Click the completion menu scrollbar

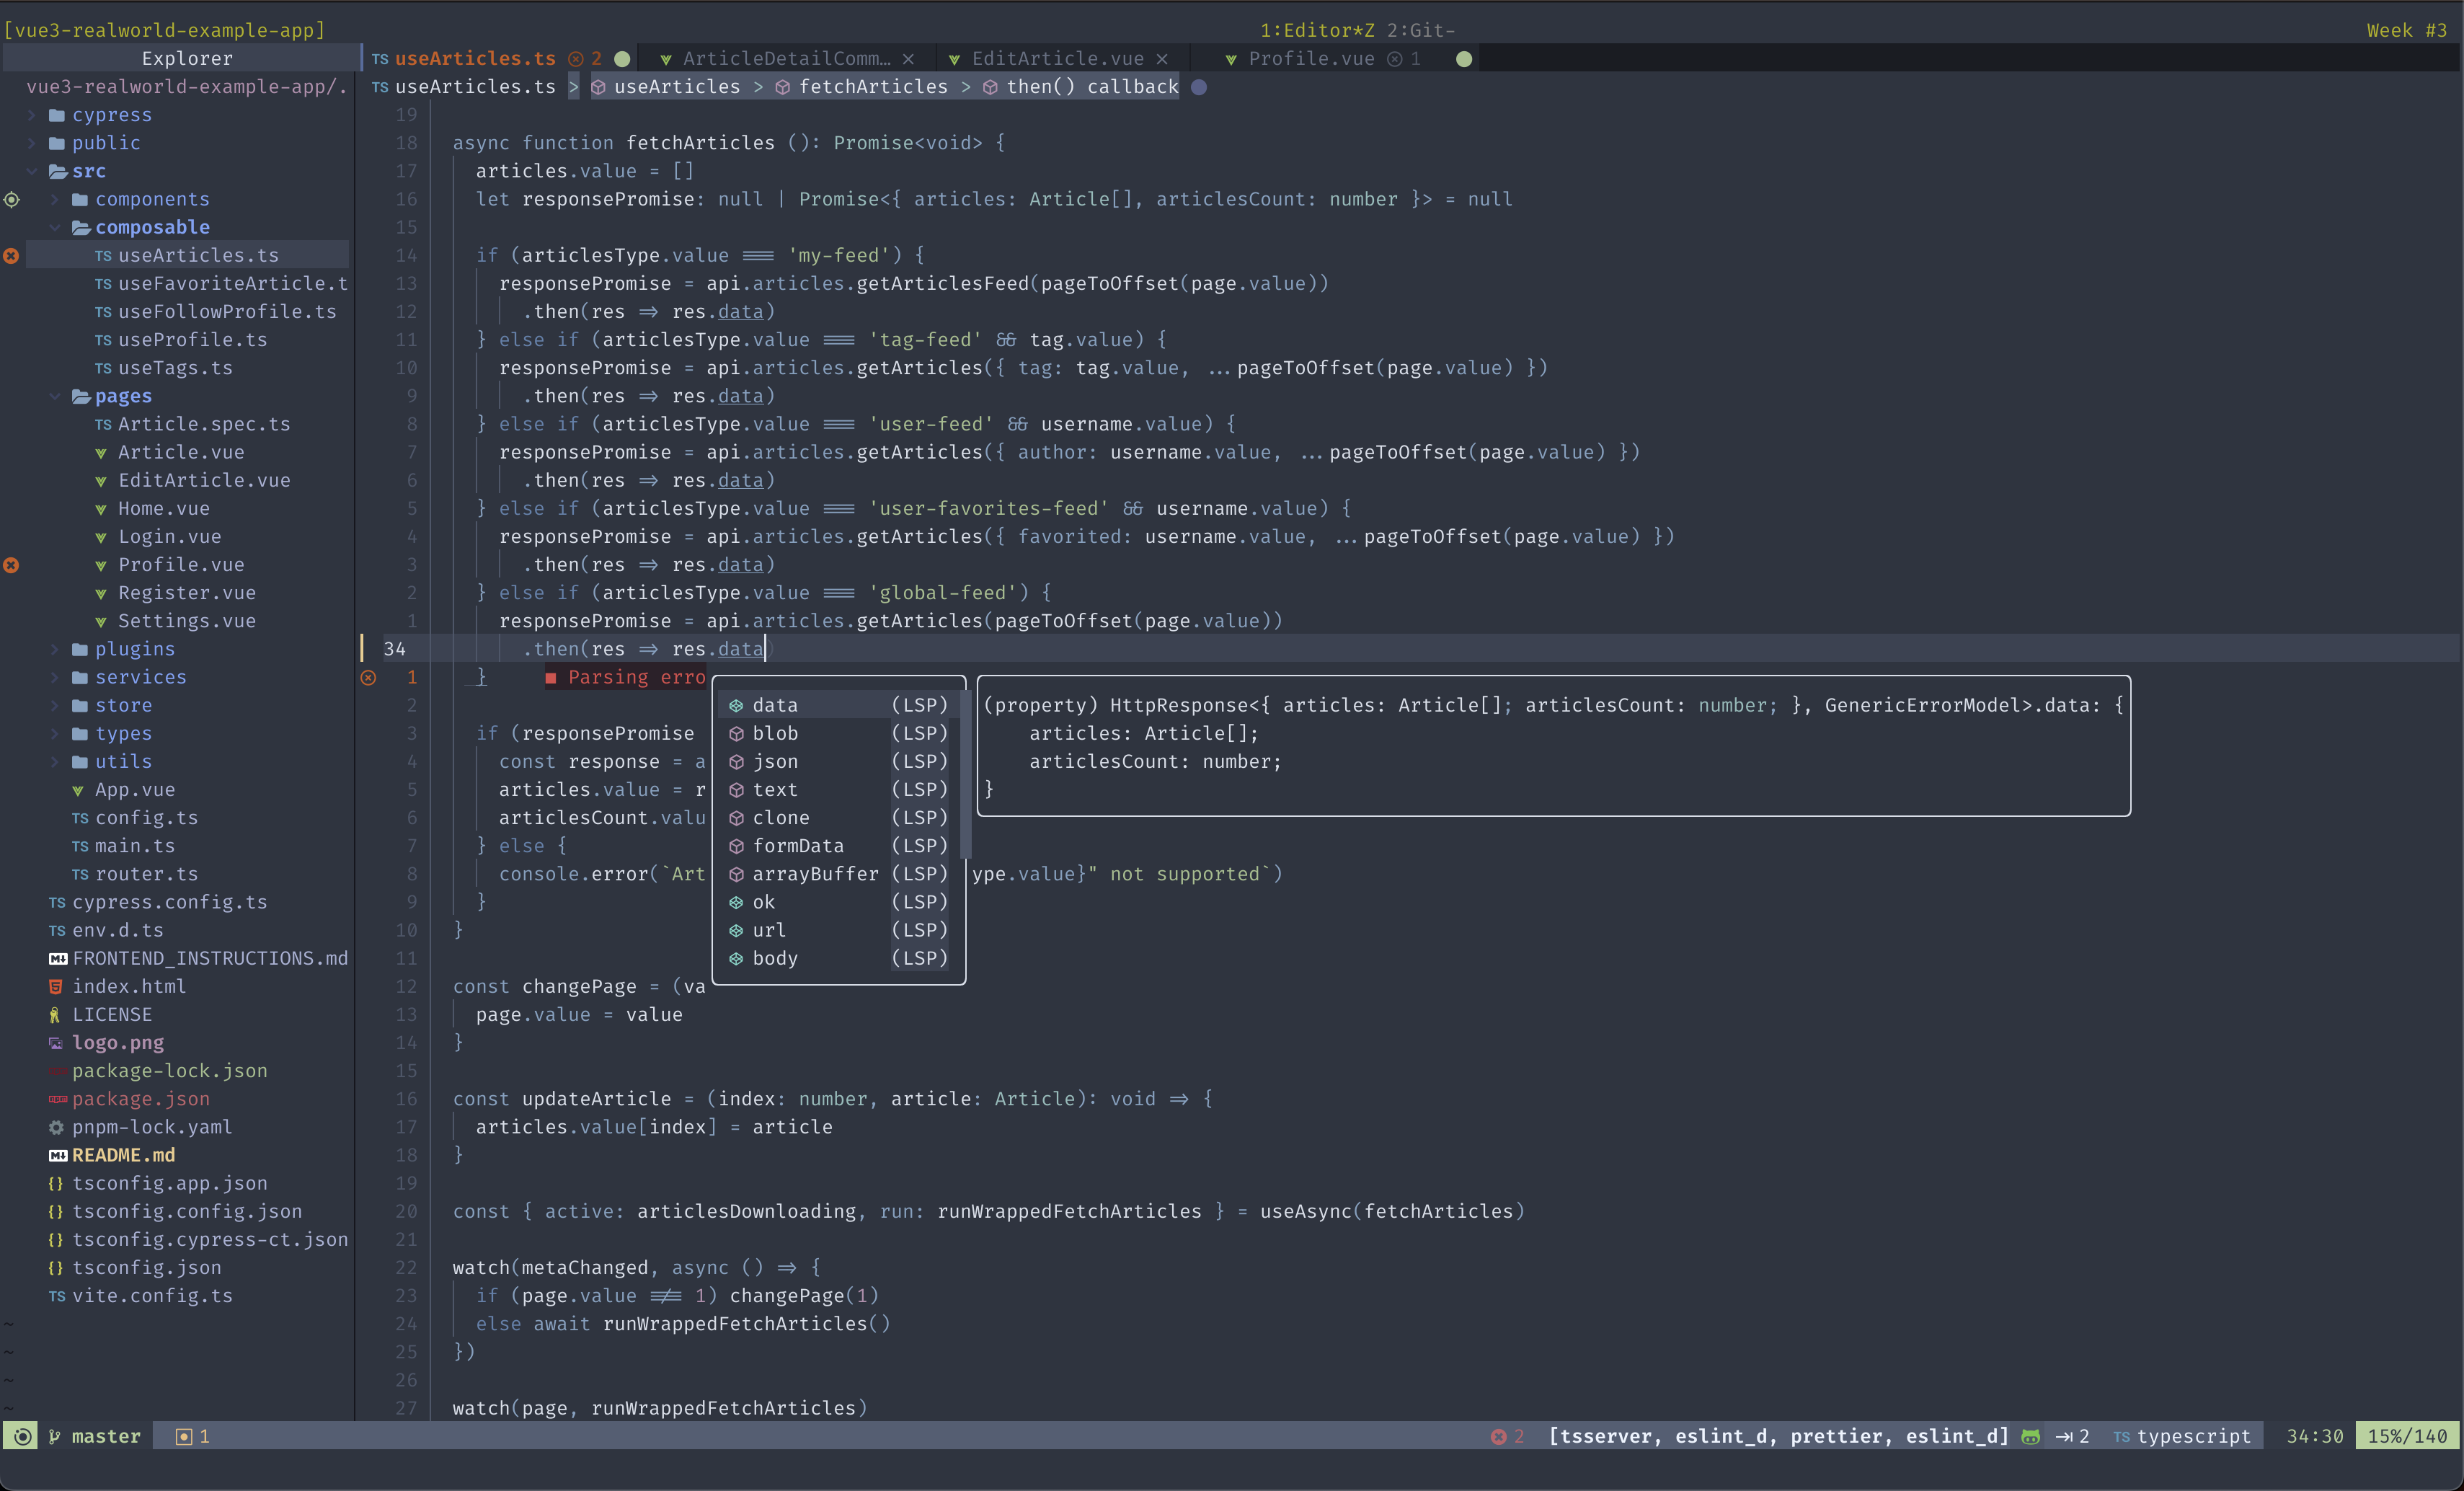[965, 775]
